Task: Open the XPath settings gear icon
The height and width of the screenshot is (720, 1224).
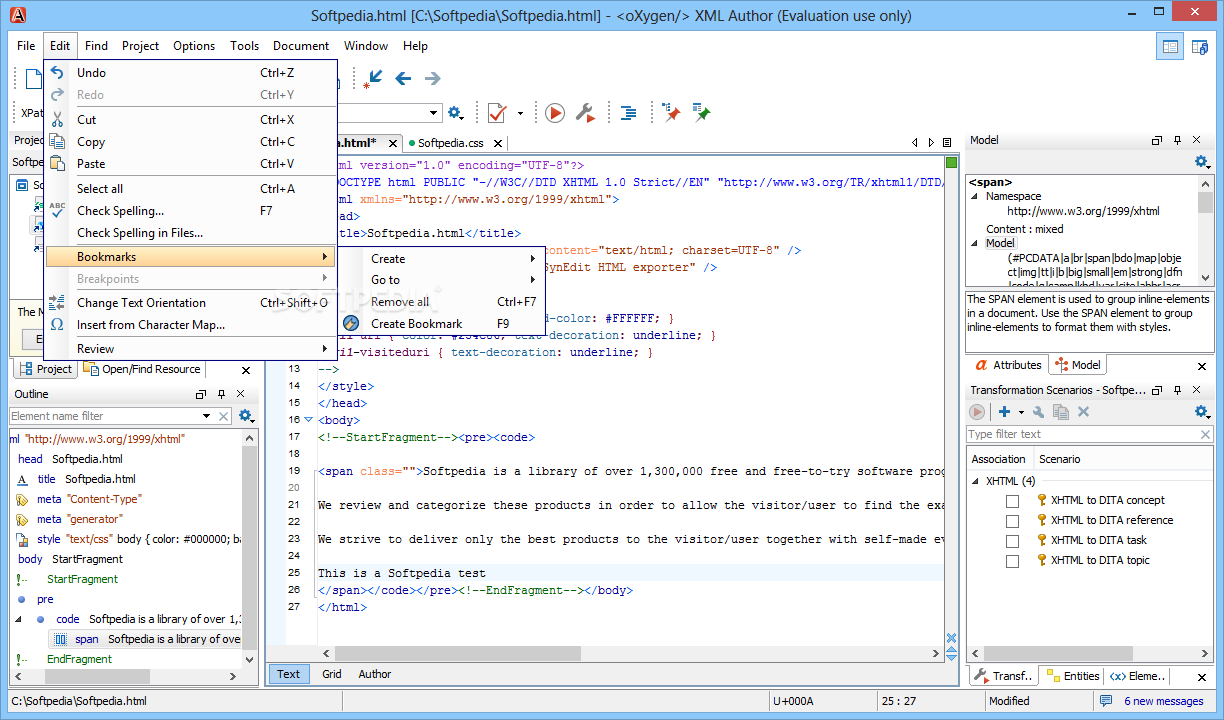Action: pos(455,113)
